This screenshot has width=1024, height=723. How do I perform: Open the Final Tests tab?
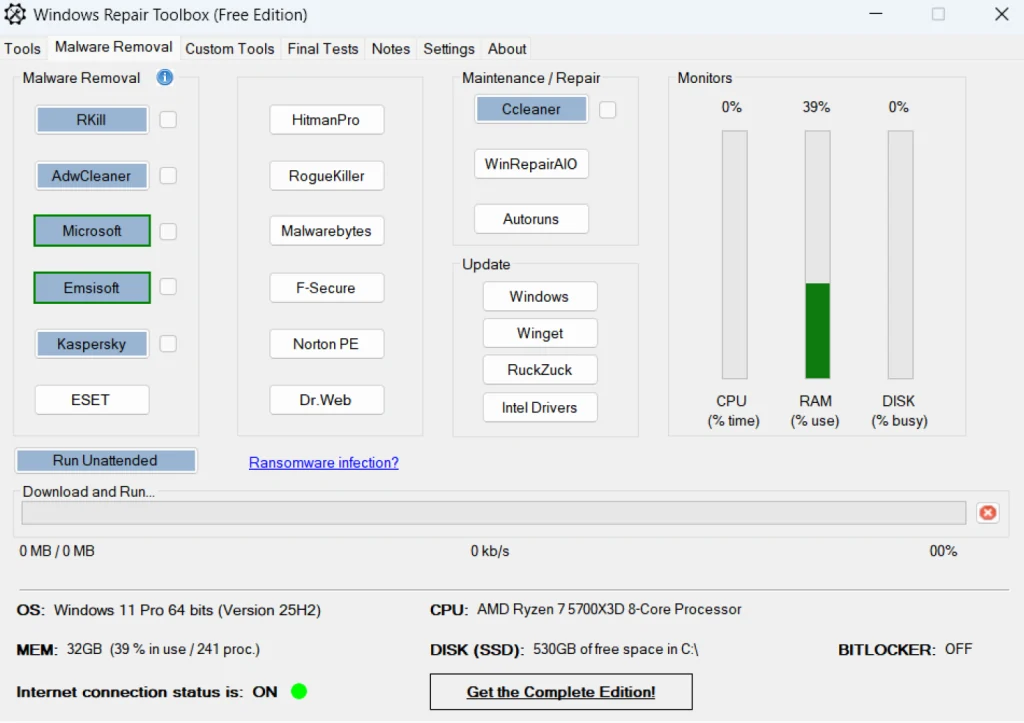click(324, 49)
